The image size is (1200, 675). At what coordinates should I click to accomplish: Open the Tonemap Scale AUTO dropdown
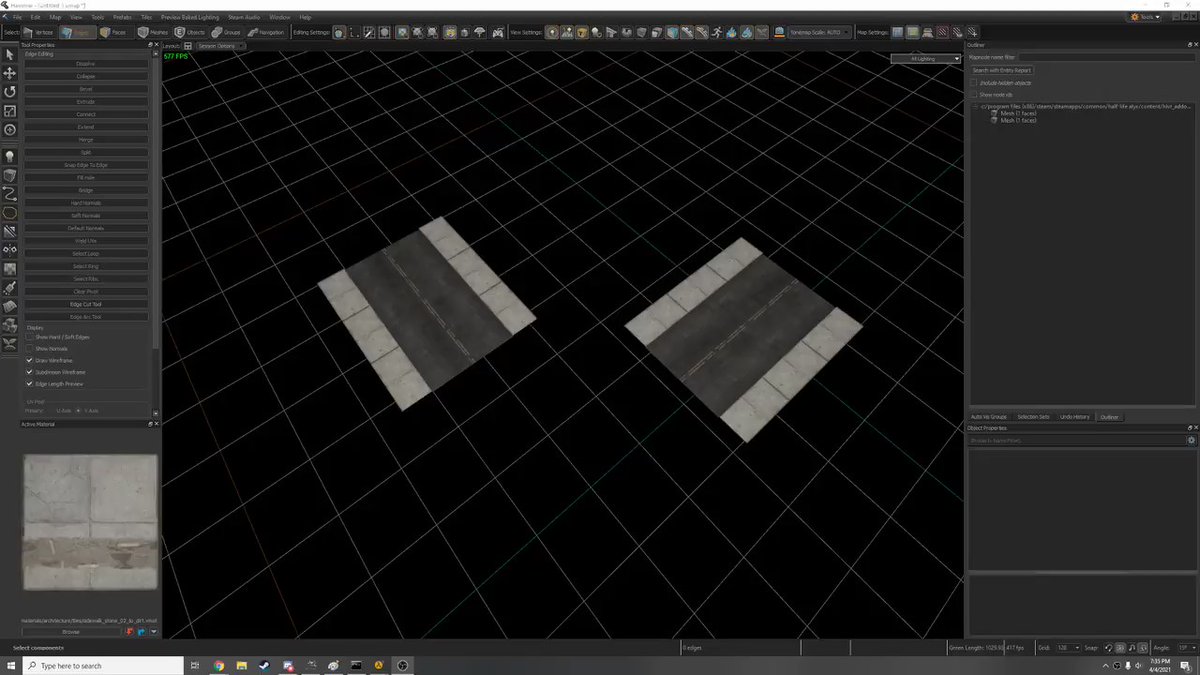(x=818, y=32)
